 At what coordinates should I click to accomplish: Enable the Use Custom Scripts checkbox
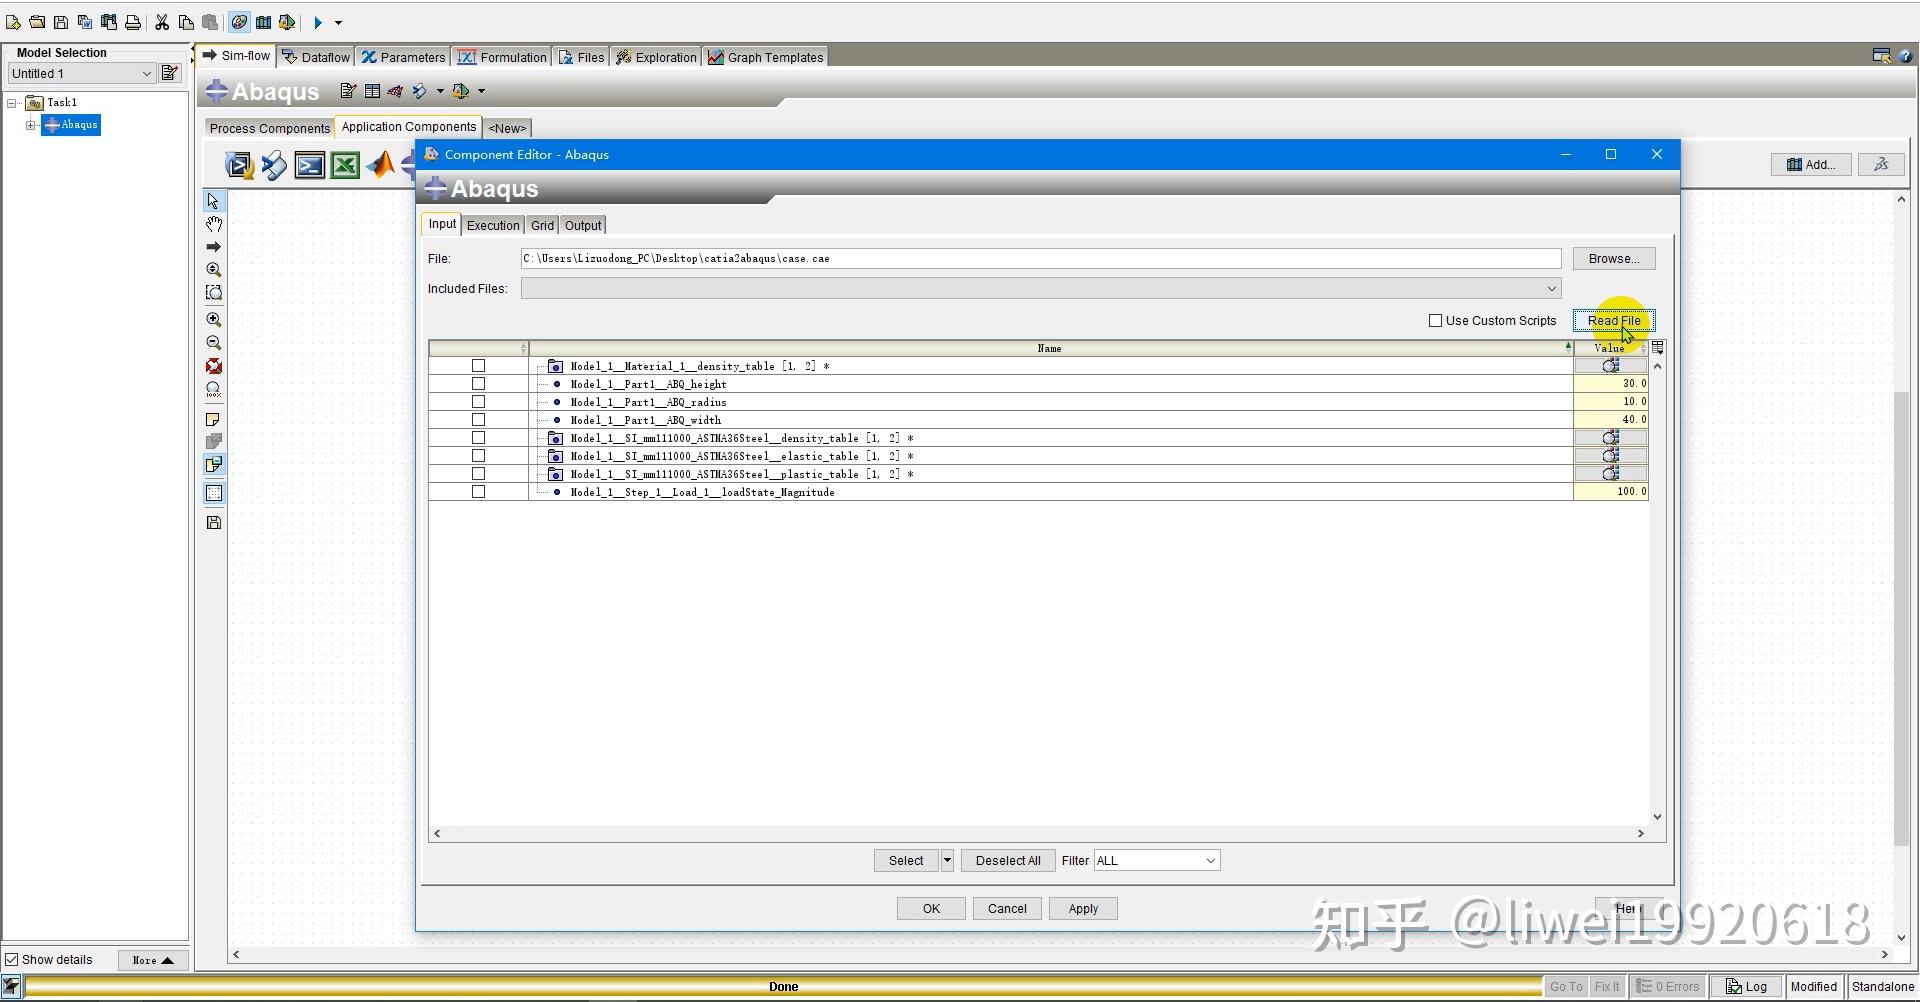1436,320
